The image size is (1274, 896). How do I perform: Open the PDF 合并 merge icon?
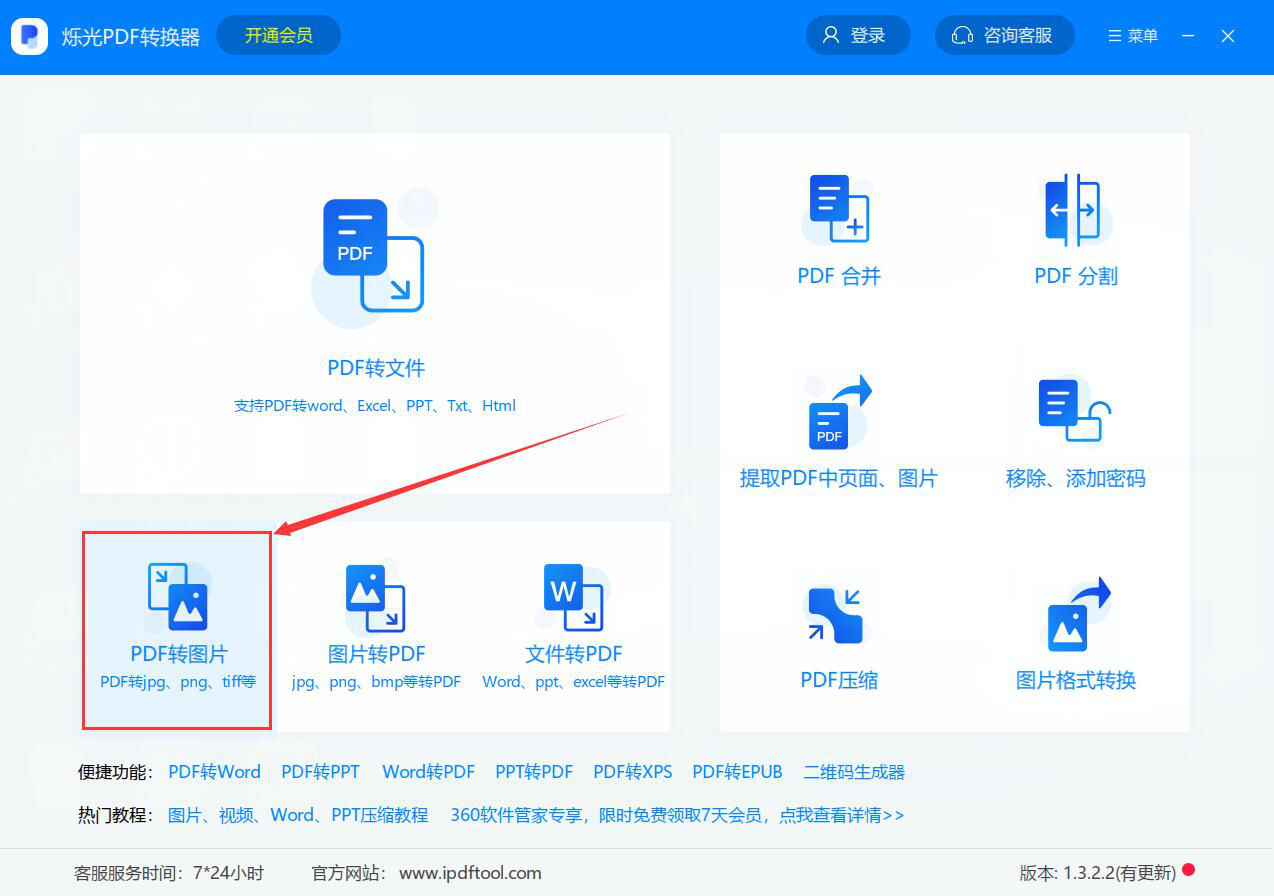coord(839,209)
